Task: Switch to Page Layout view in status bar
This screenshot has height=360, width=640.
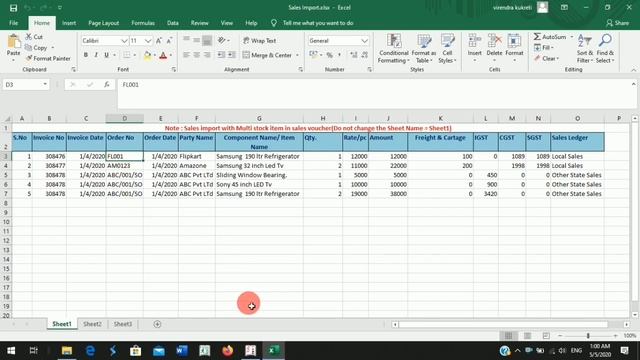Action: (x=527, y=336)
